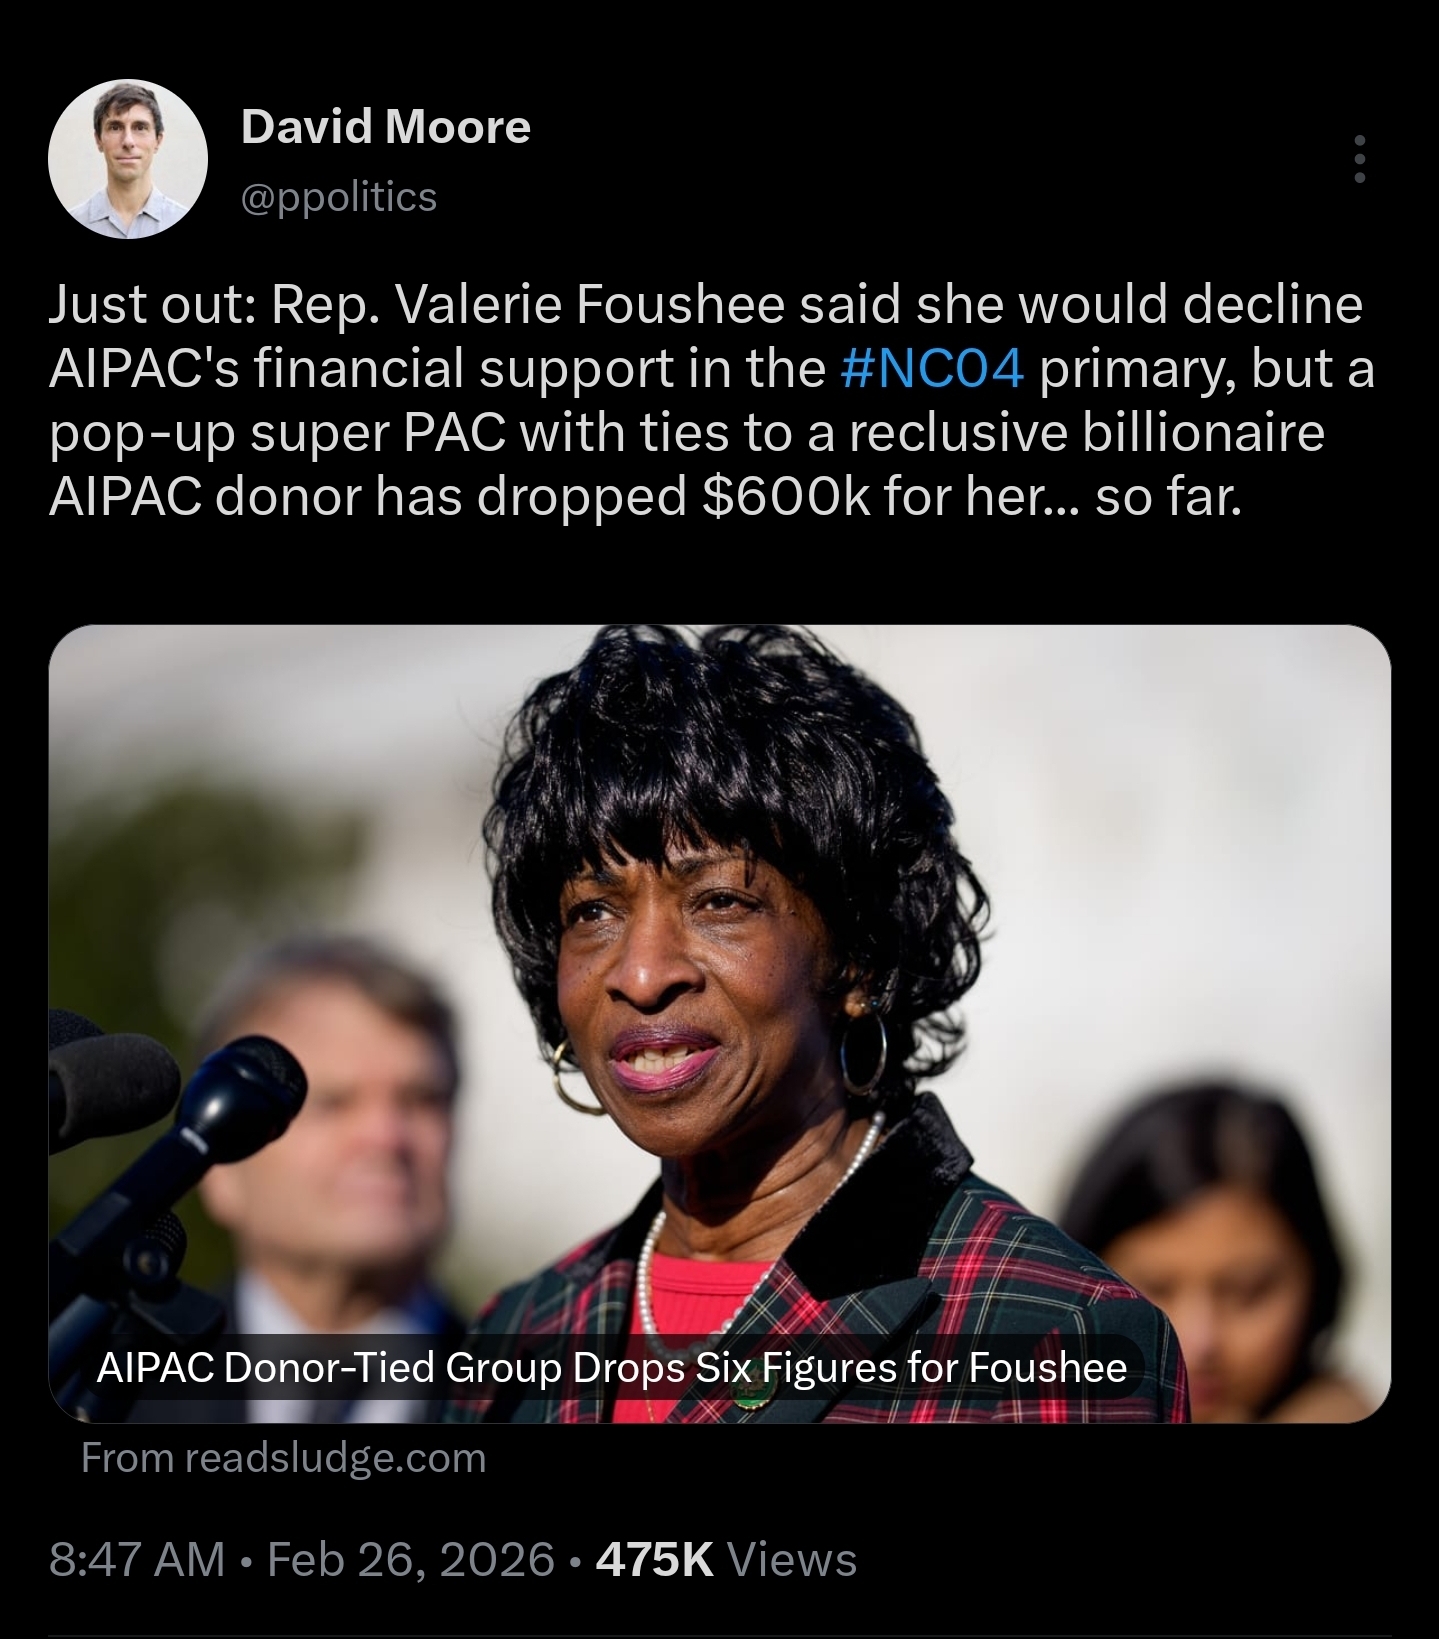
Task: Open the Feb 26, 2026 post date
Action: tap(411, 1560)
